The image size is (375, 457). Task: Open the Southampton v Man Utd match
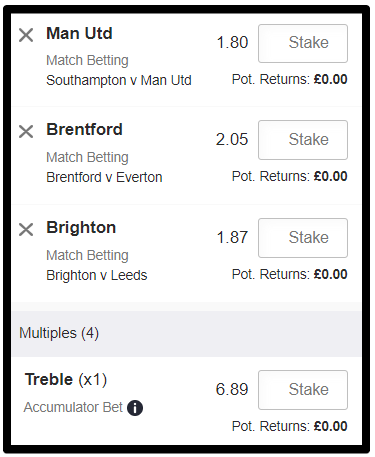coord(119,80)
